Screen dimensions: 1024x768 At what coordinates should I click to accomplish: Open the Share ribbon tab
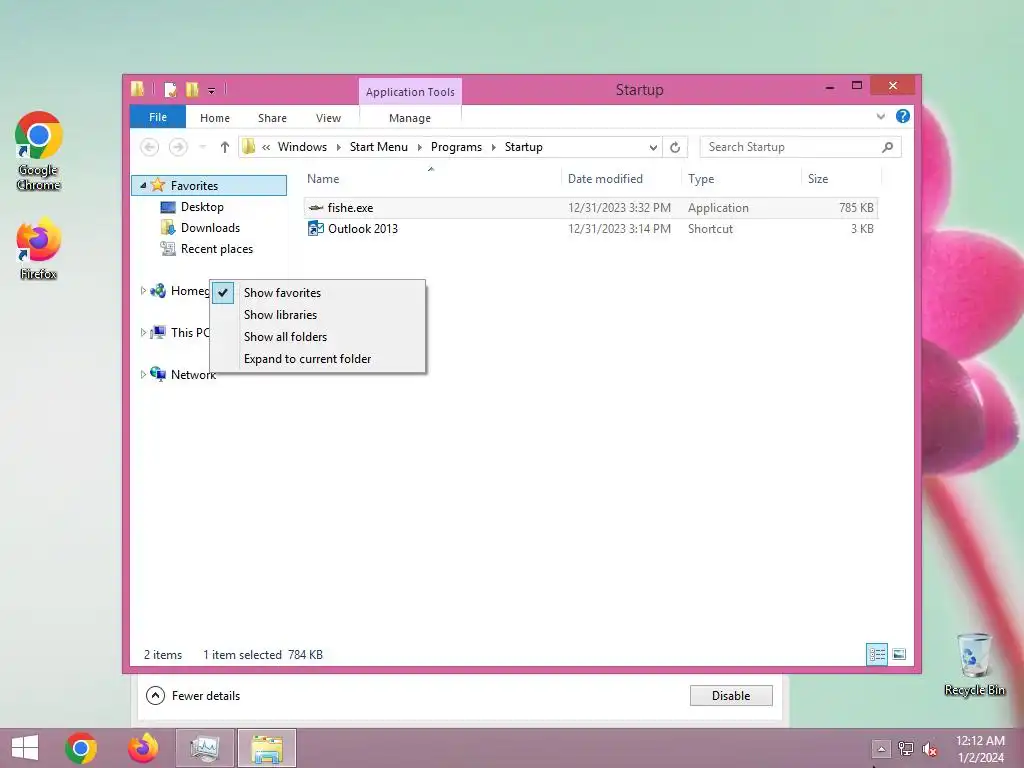point(272,118)
